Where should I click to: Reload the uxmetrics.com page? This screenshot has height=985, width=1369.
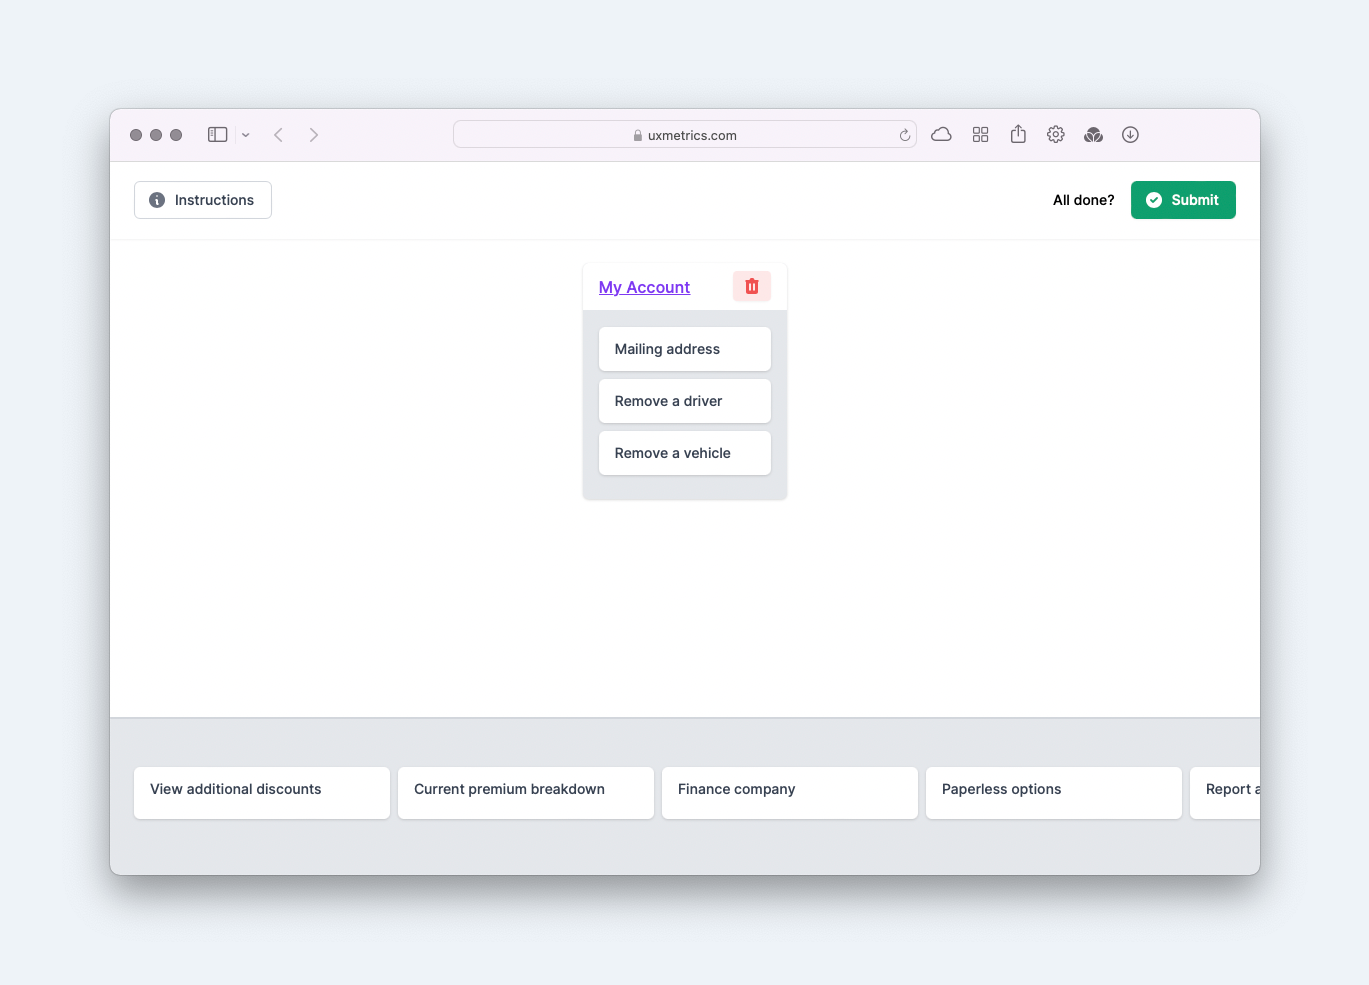click(903, 134)
